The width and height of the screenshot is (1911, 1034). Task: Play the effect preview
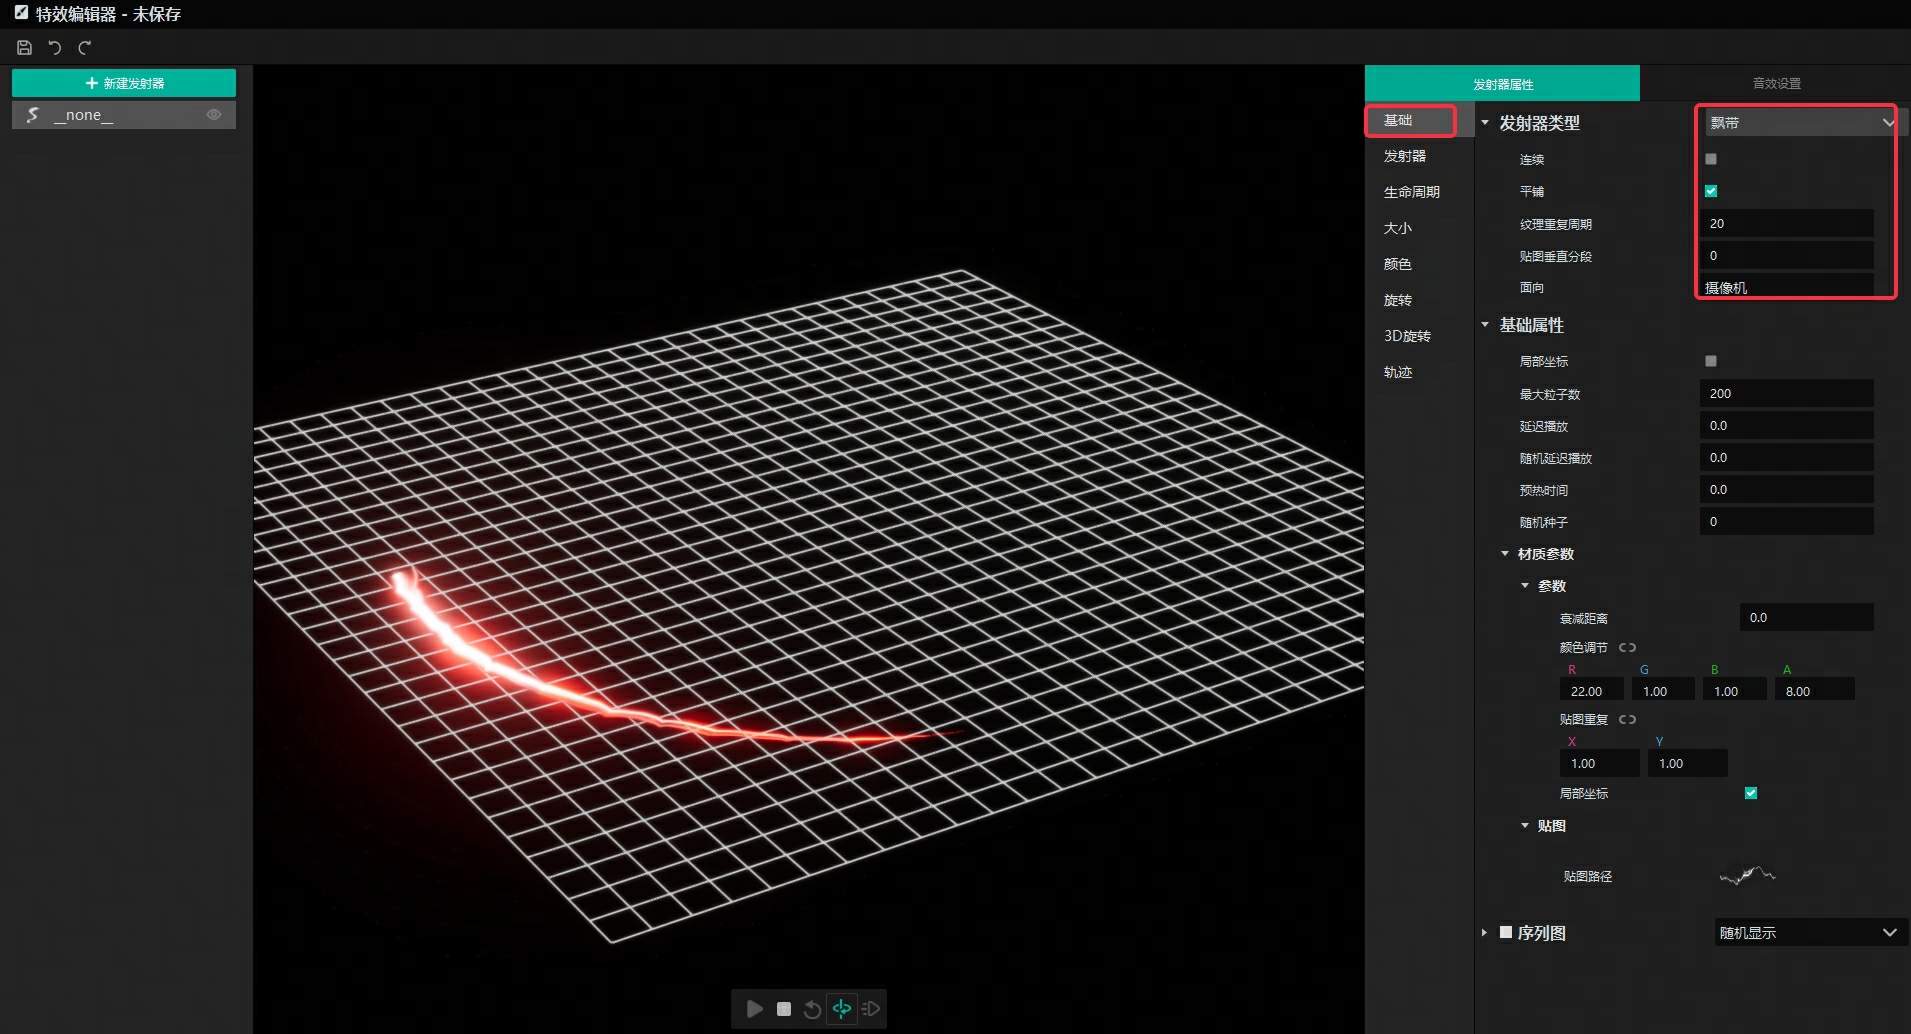click(x=755, y=1009)
